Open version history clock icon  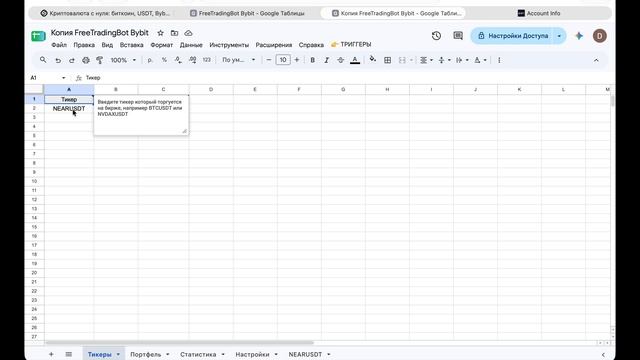(436, 36)
